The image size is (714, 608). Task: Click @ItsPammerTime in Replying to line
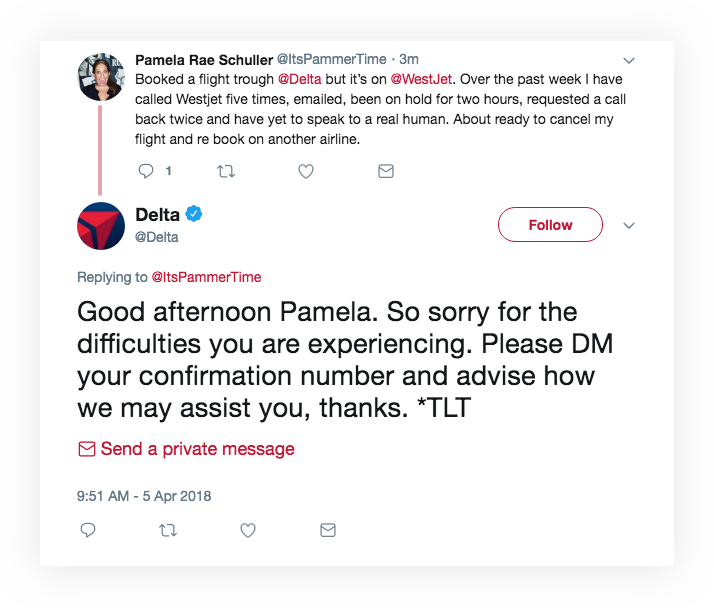click(206, 277)
